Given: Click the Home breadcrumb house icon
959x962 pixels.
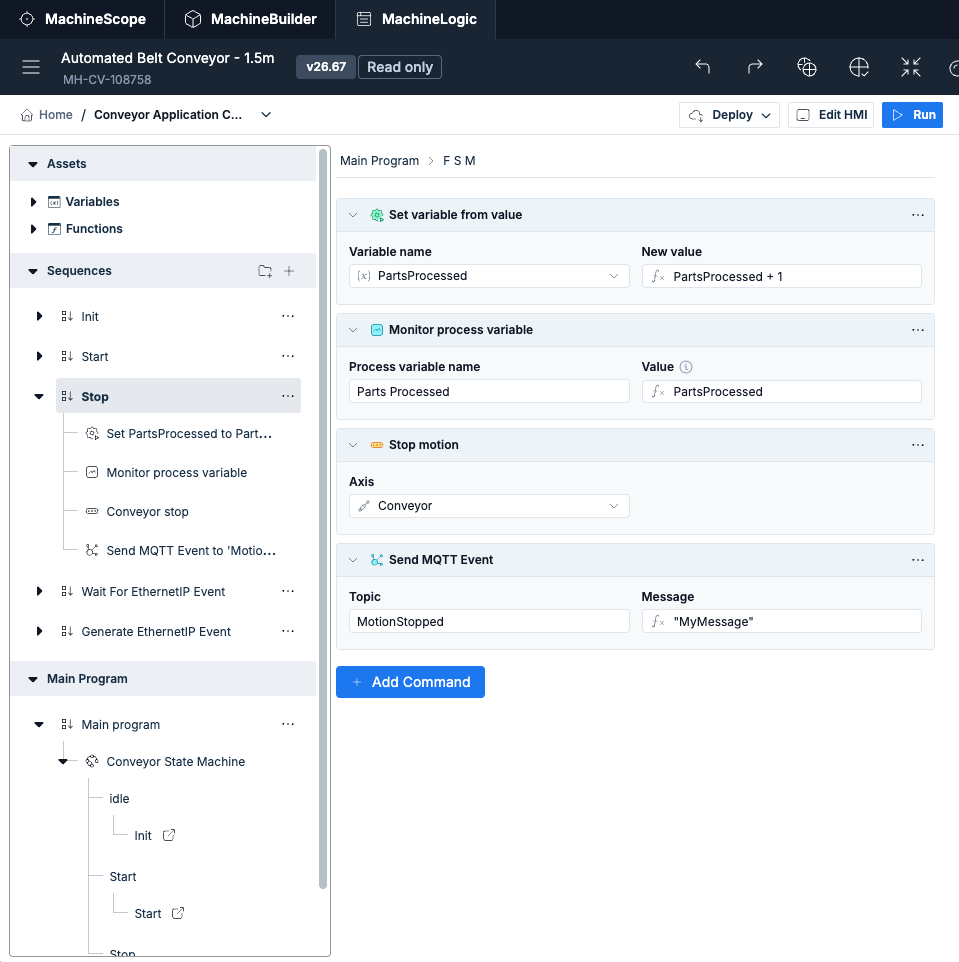Looking at the screenshot, I should click(x=27, y=115).
